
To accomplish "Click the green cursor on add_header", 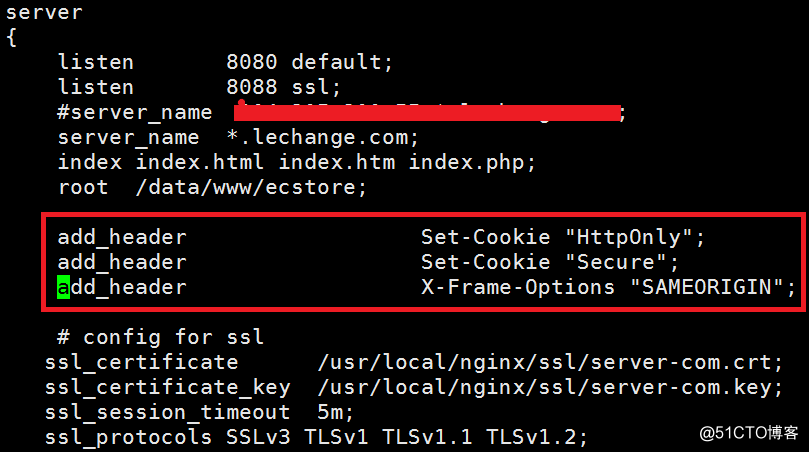I will (x=63, y=287).
